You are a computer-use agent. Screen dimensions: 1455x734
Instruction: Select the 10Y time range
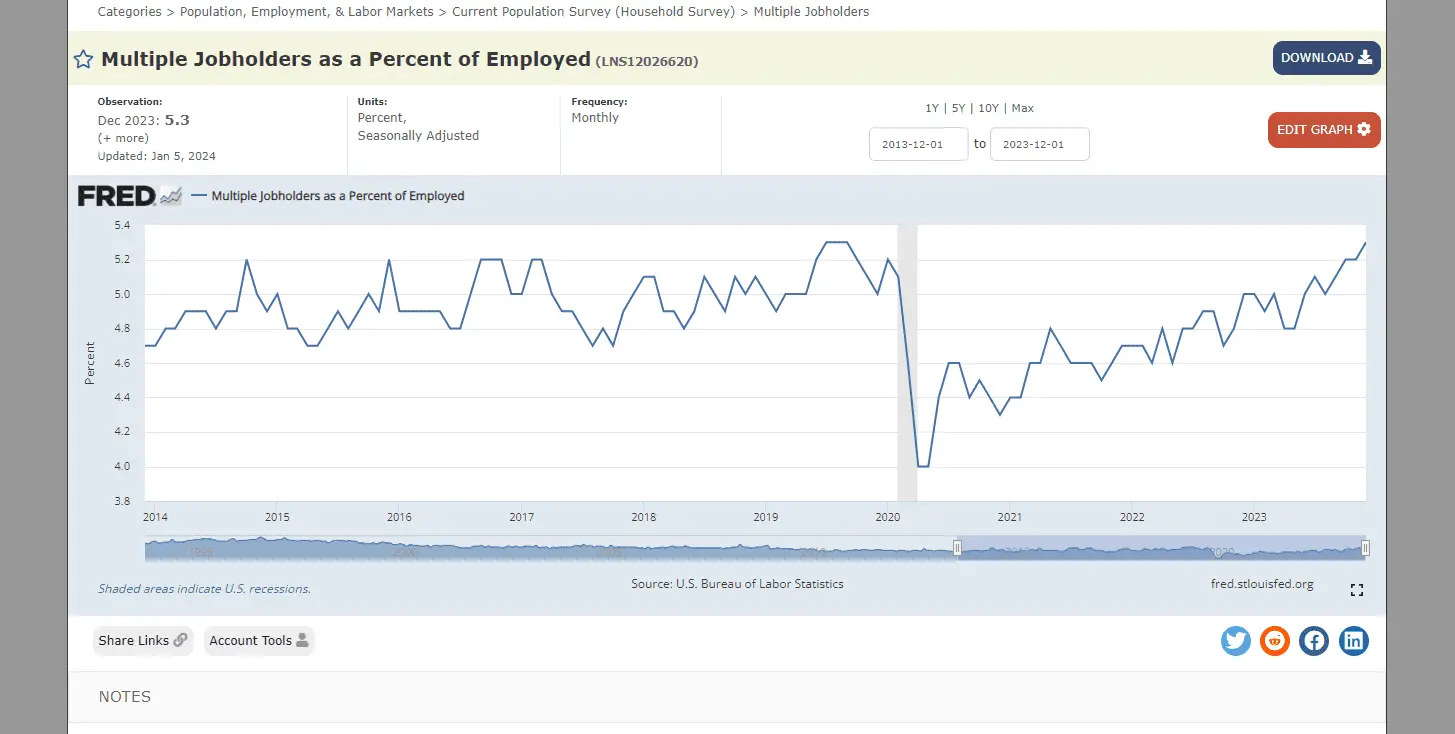pyautogui.click(x=988, y=108)
